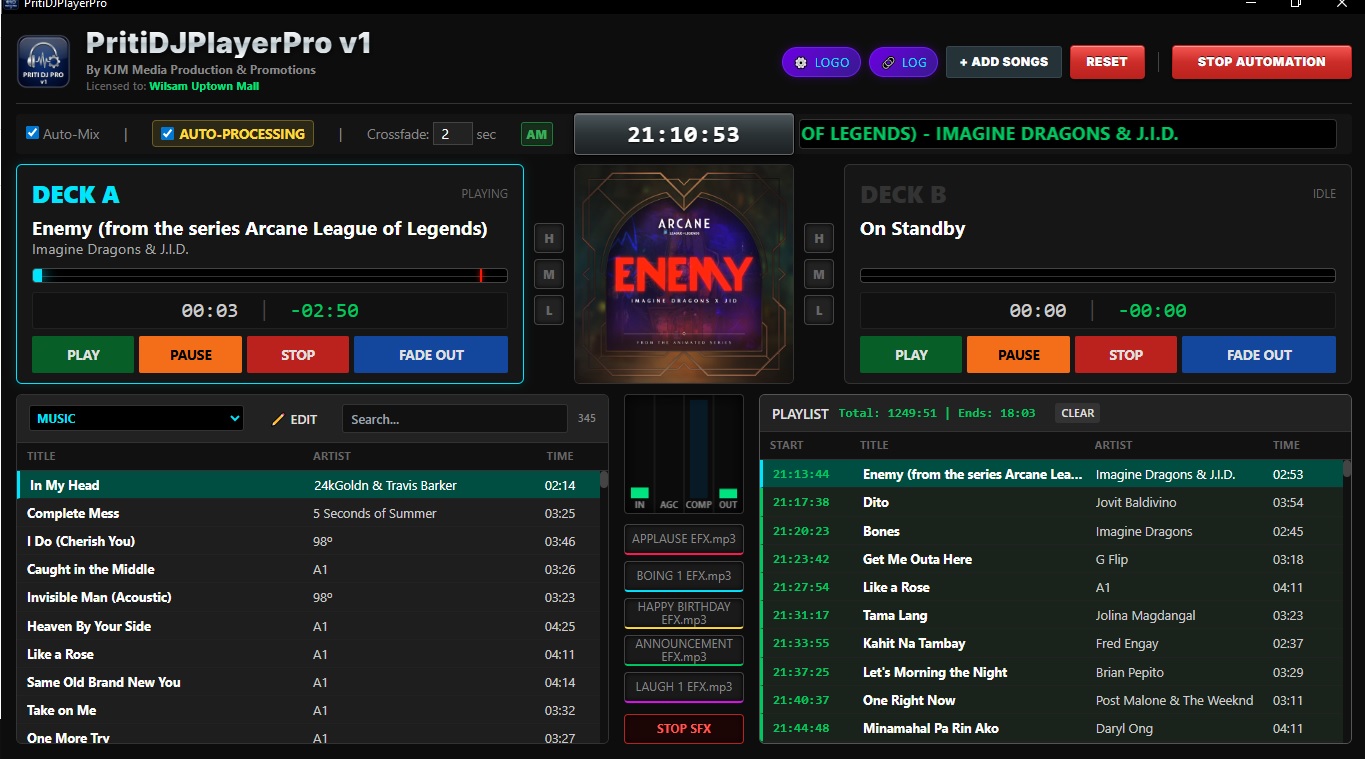The width and height of the screenshot is (1365, 759).
Task: Select Get Me Outa Here in playlist
Action: [x=1051, y=559]
